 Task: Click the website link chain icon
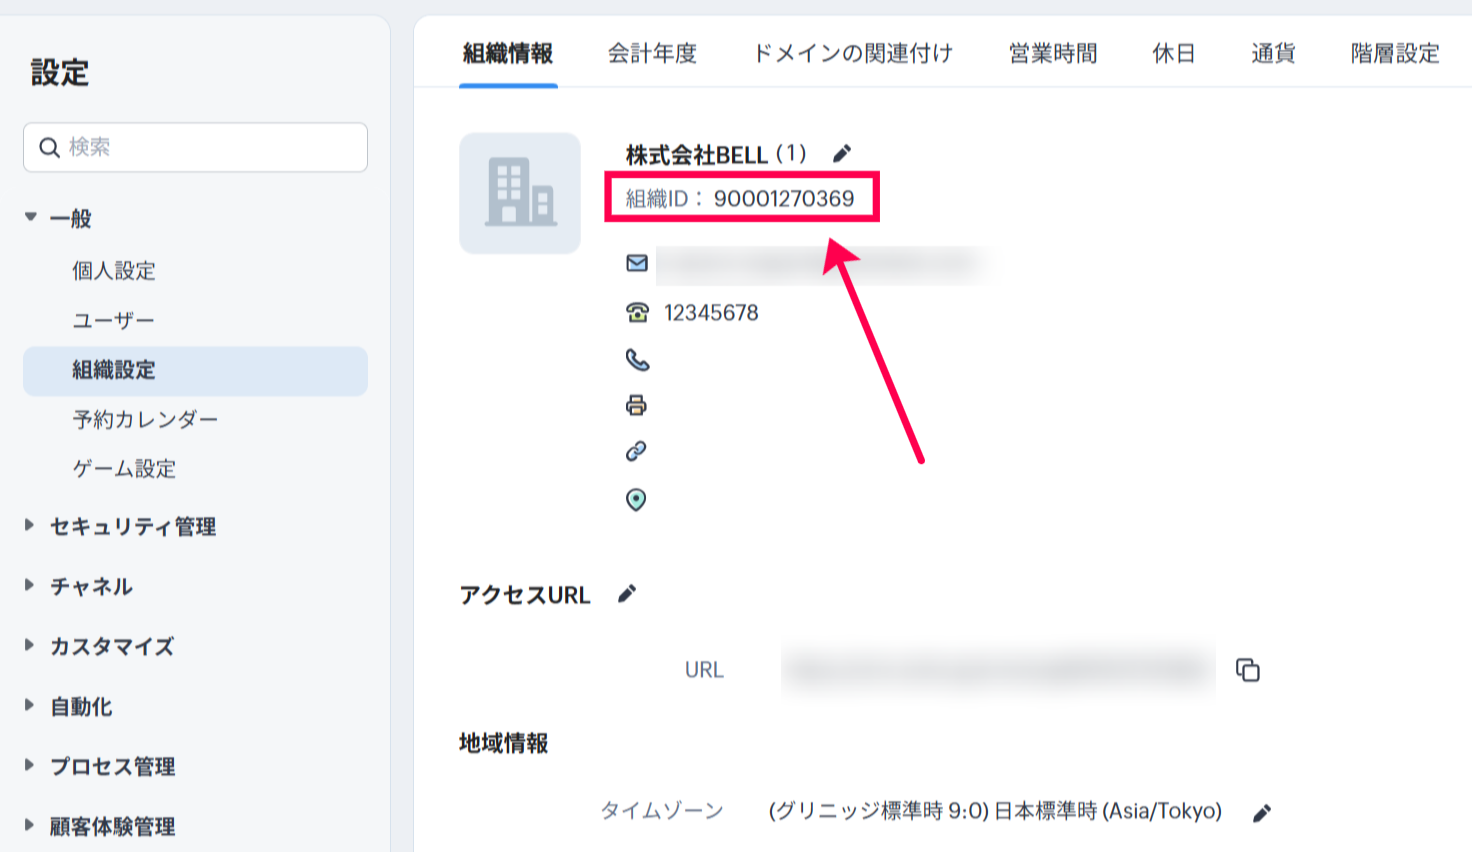(x=636, y=452)
